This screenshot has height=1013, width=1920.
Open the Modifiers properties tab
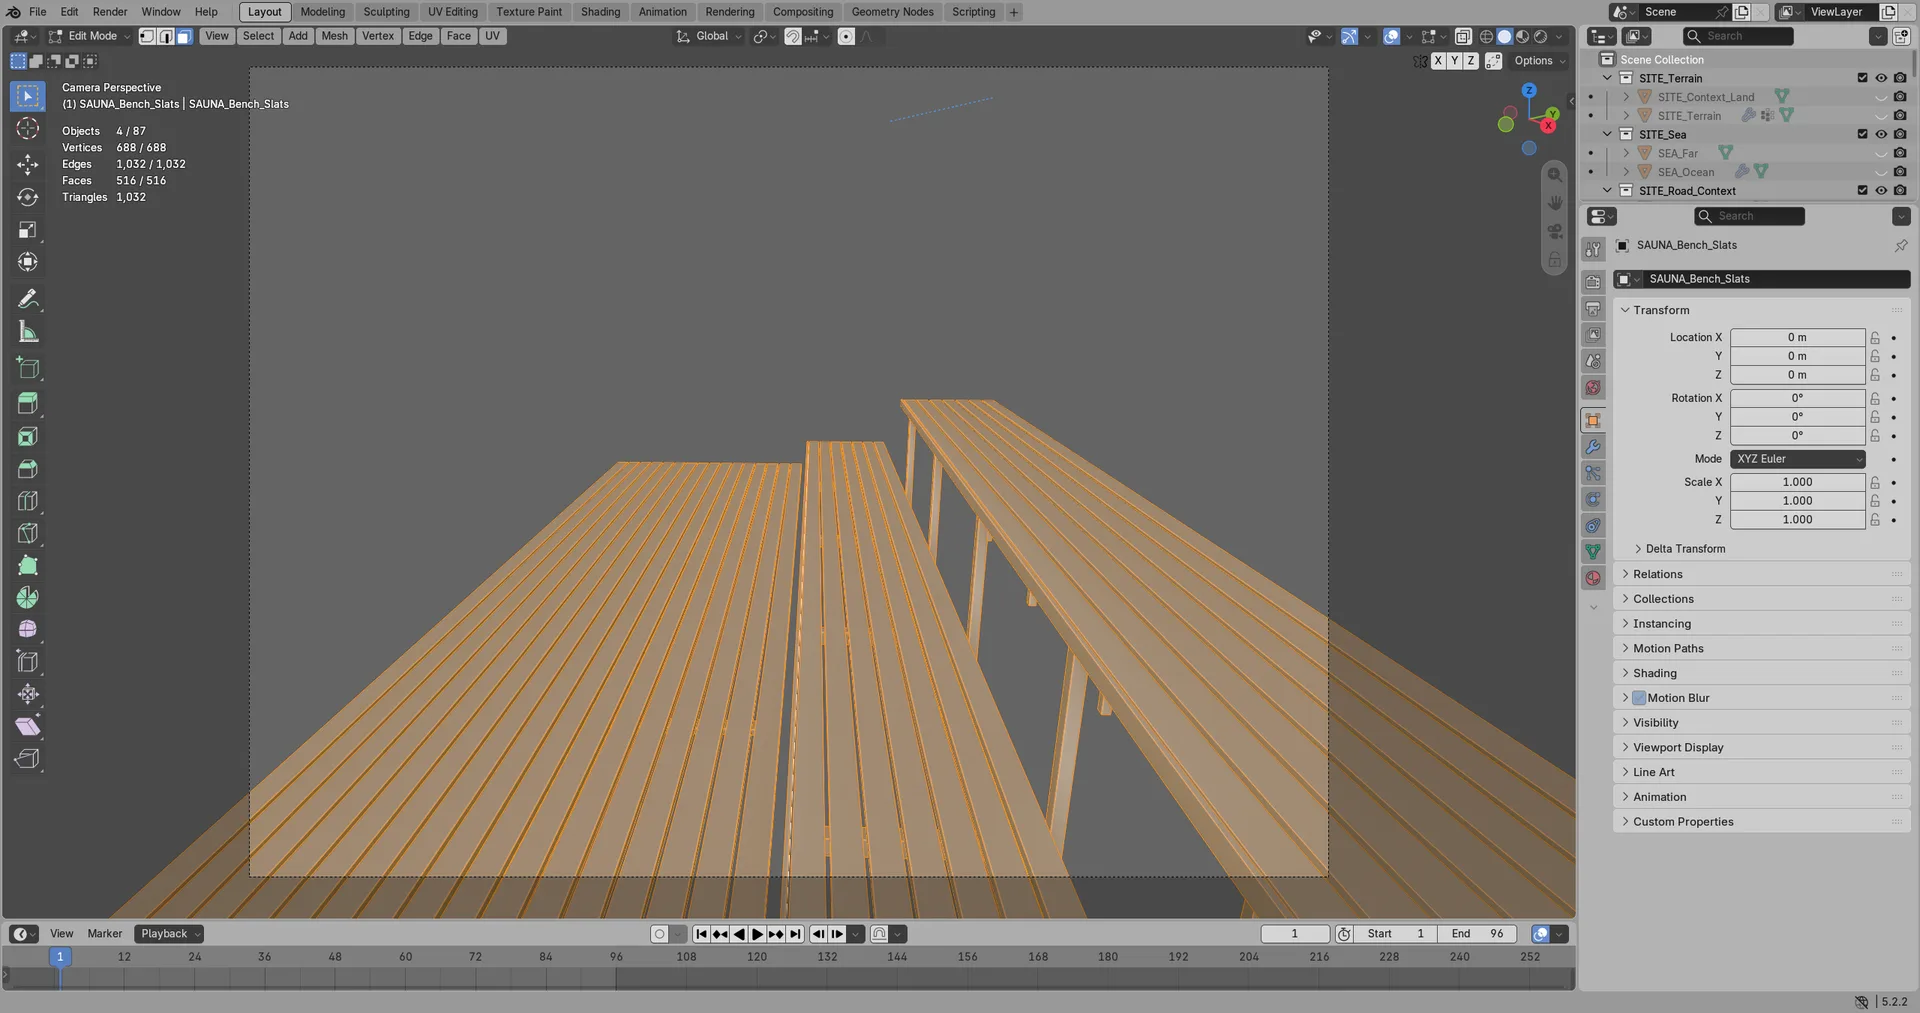coord(1593,447)
